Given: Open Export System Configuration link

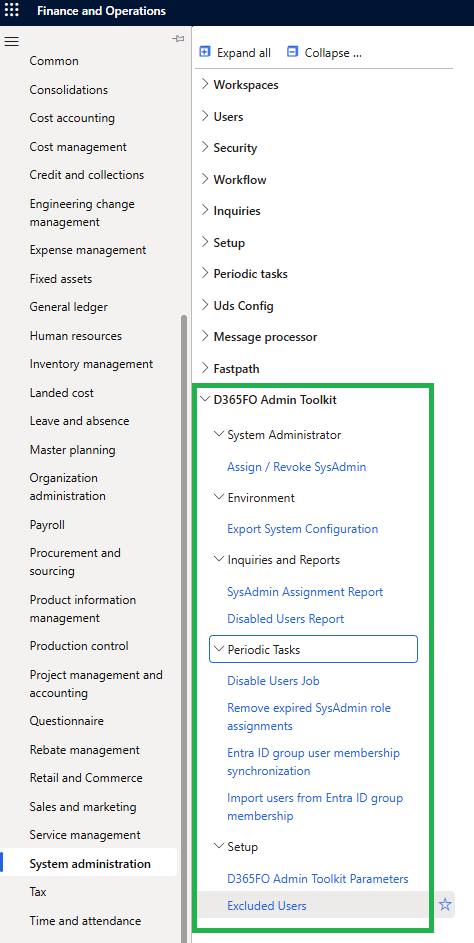Looking at the screenshot, I should pos(303,529).
